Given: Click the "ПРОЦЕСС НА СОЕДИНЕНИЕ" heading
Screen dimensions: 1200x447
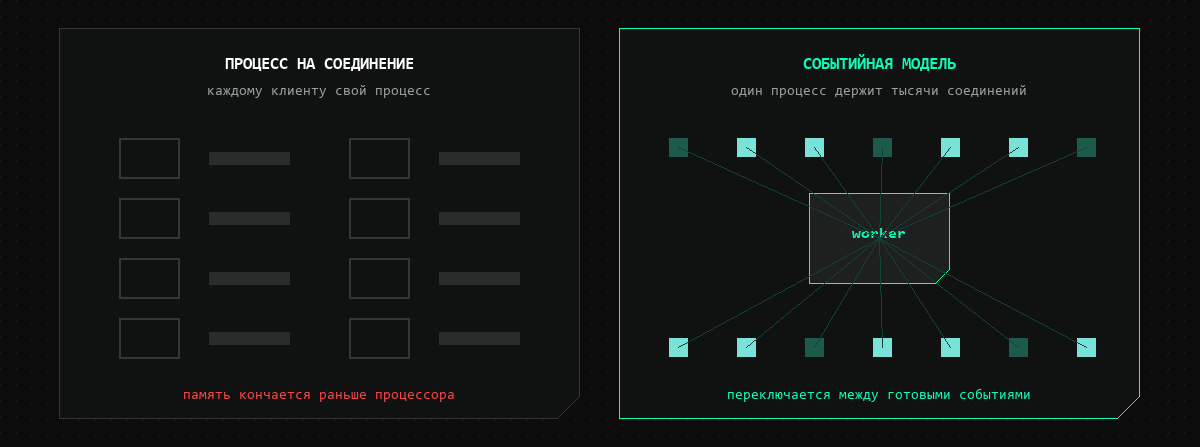Looking at the screenshot, I should click(319, 64).
